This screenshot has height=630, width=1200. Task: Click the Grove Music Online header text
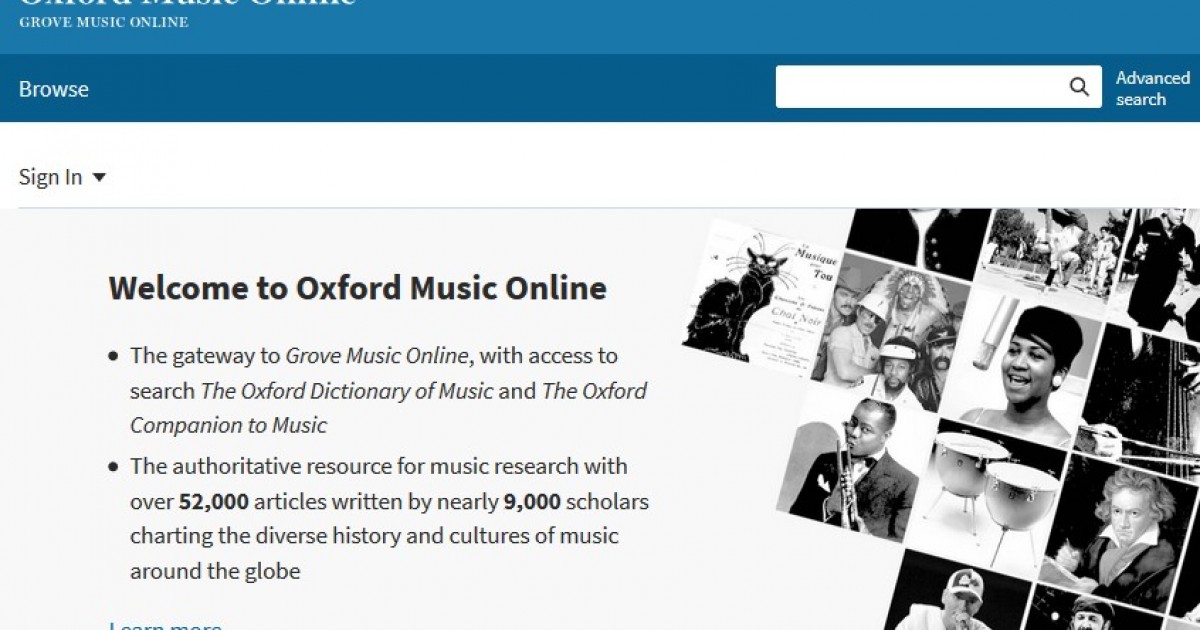(104, 22)
